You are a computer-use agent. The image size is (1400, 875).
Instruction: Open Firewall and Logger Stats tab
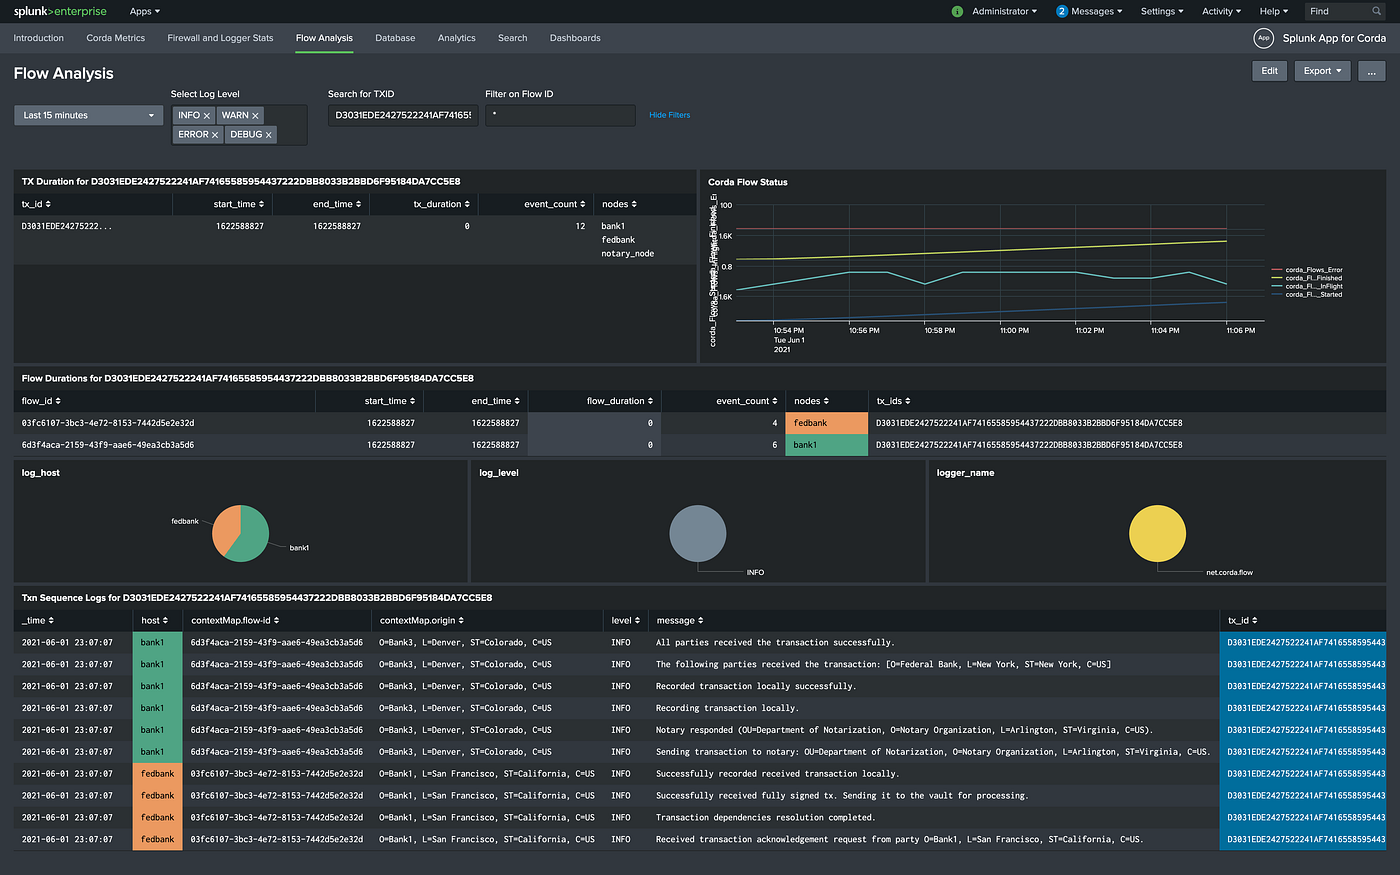coord(220,38)
